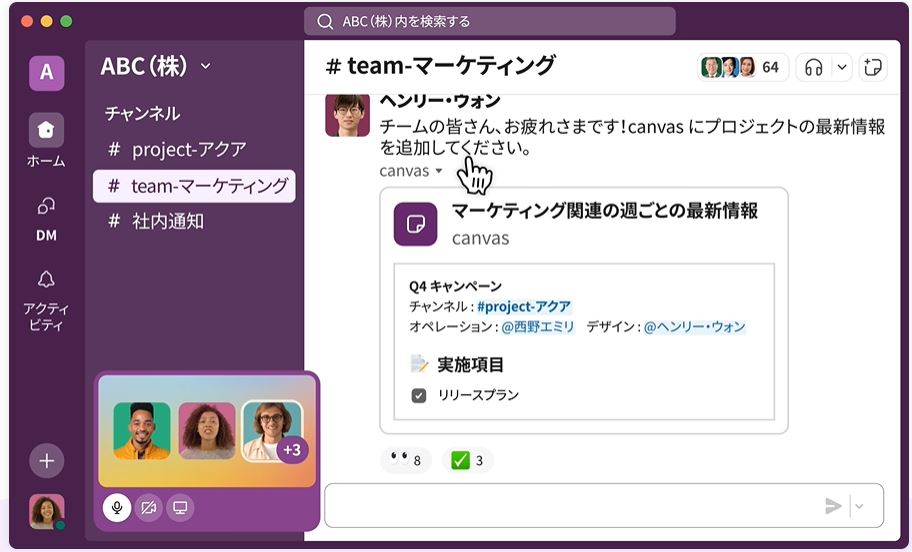Screen dimensions: 912x552
Task: Open the send options dropdown arrow
Action: (x=860, y=506)
